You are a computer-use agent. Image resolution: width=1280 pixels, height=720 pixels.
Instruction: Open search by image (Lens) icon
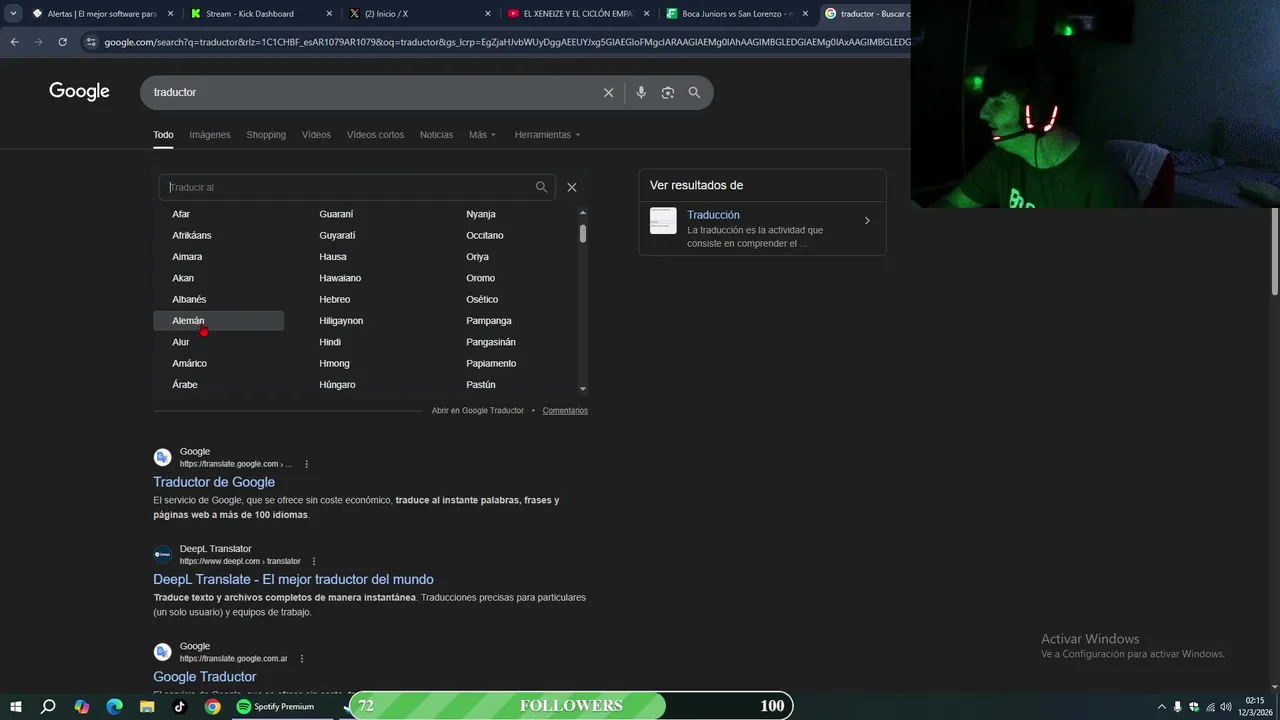click(667, 92)
